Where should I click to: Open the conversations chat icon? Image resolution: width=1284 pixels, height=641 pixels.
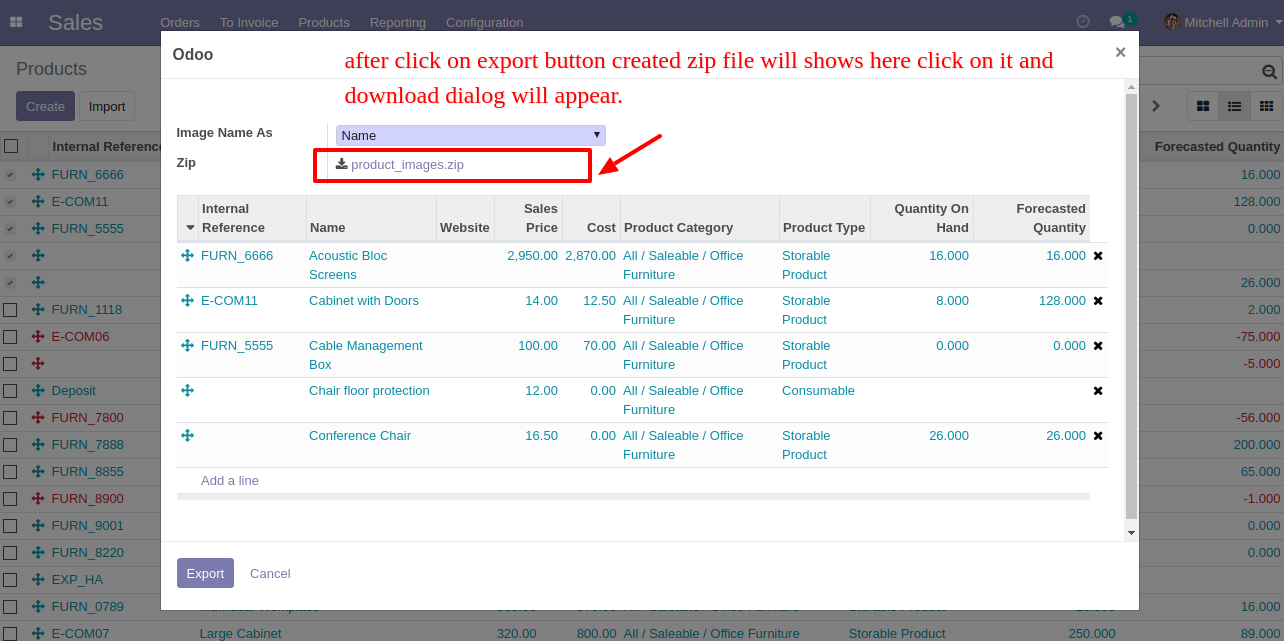point(1118,21)
